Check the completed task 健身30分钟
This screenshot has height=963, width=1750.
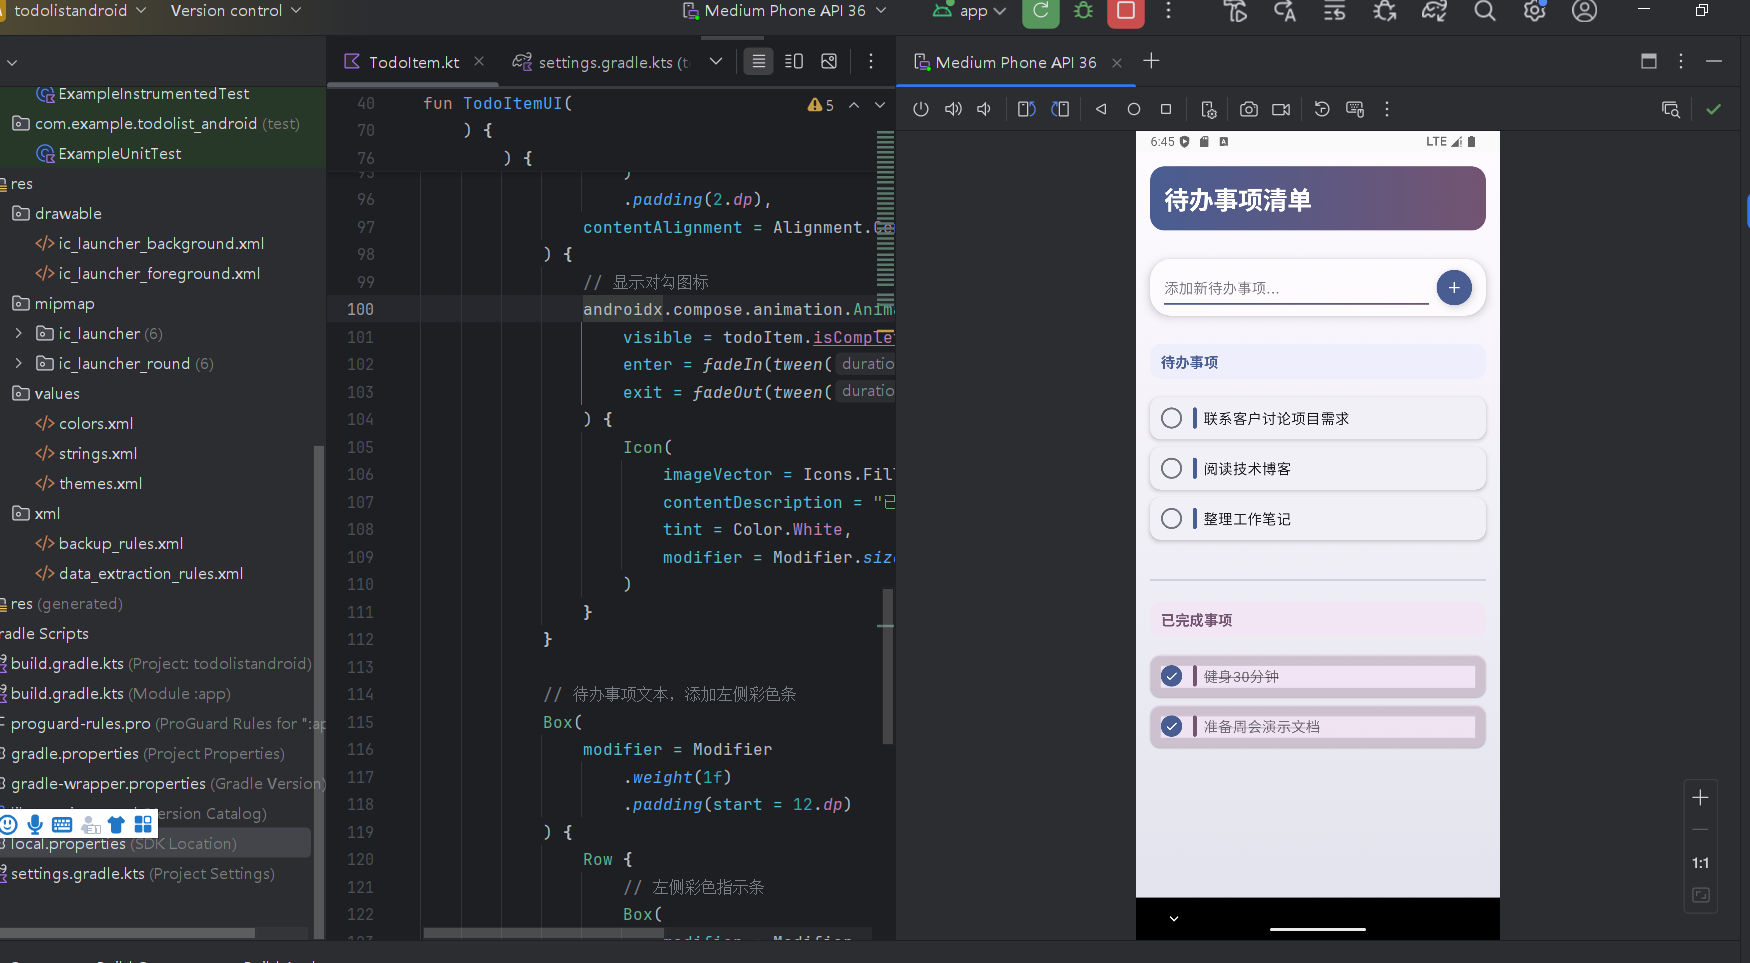point(1172,676)
